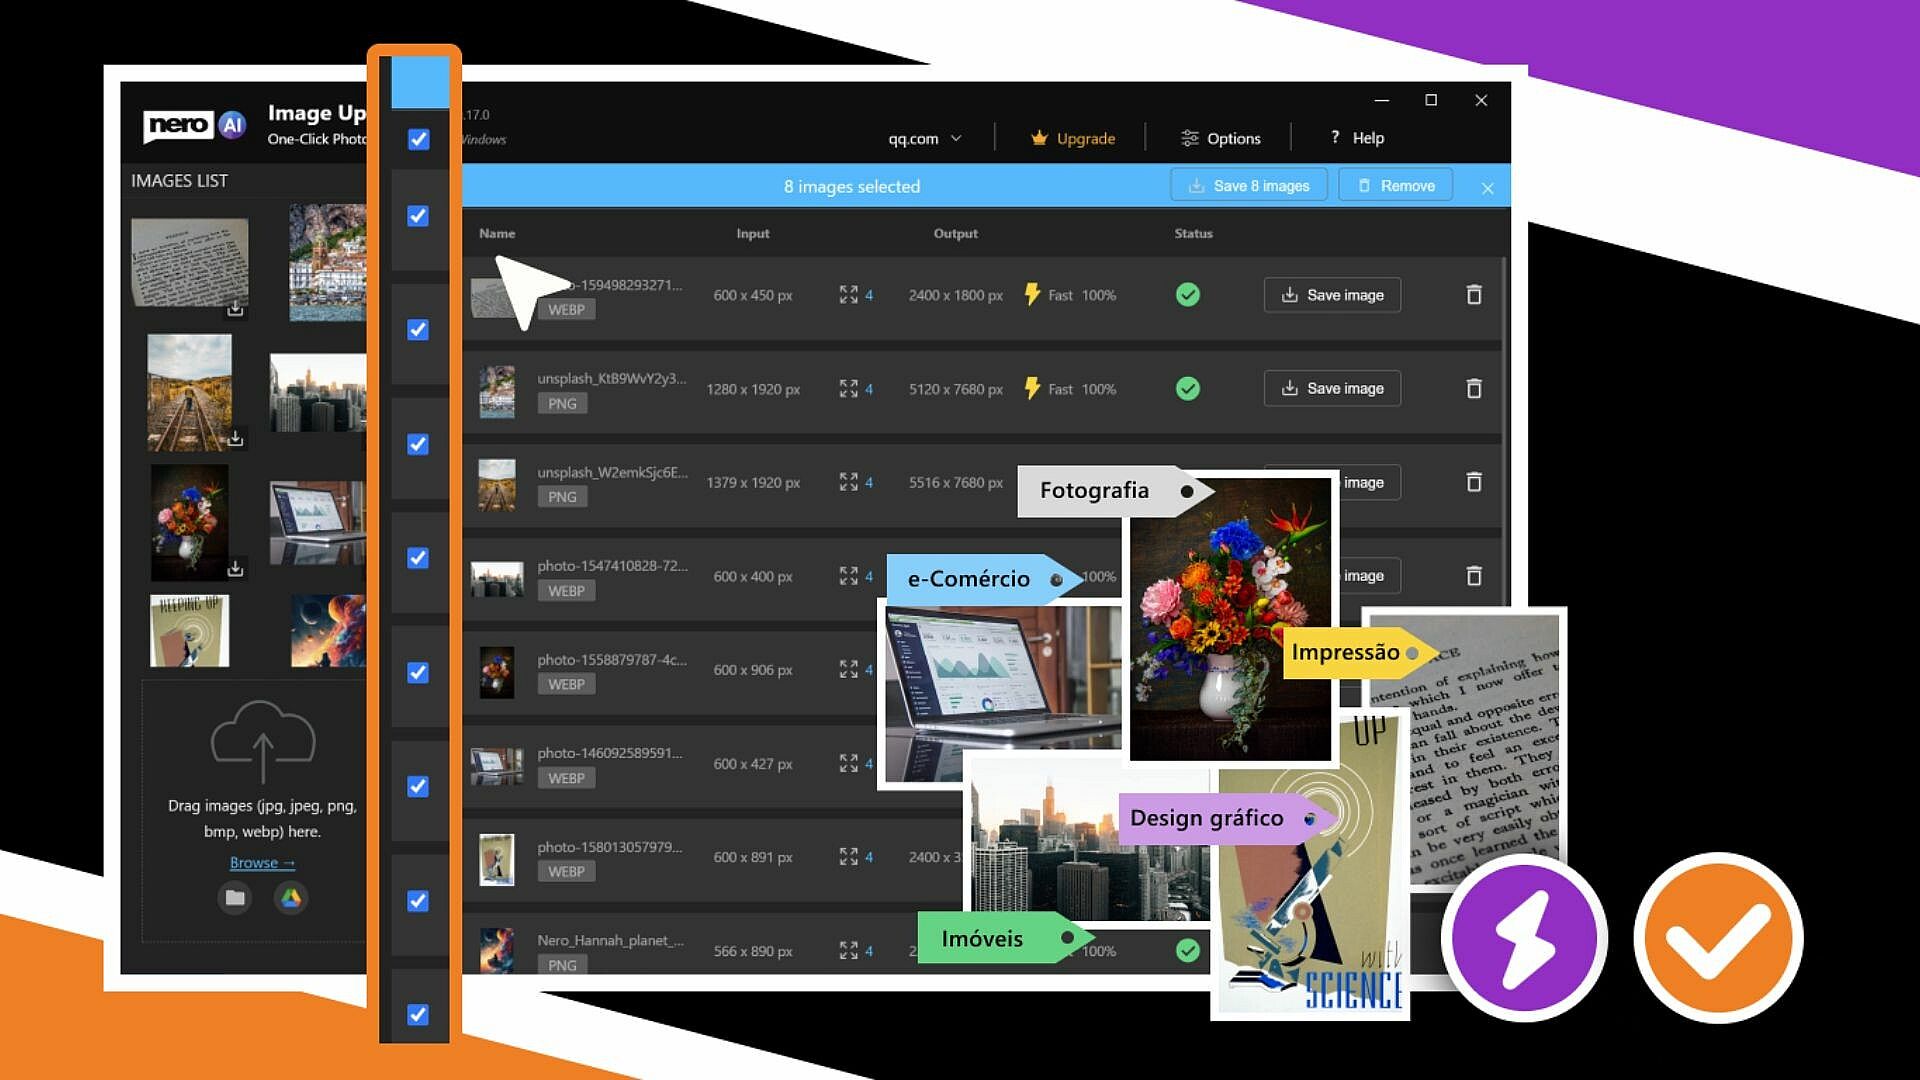Click the upscale factor icon for photo-1547410828
The height and width of the screenshot is (1080, 1920).
849,576
